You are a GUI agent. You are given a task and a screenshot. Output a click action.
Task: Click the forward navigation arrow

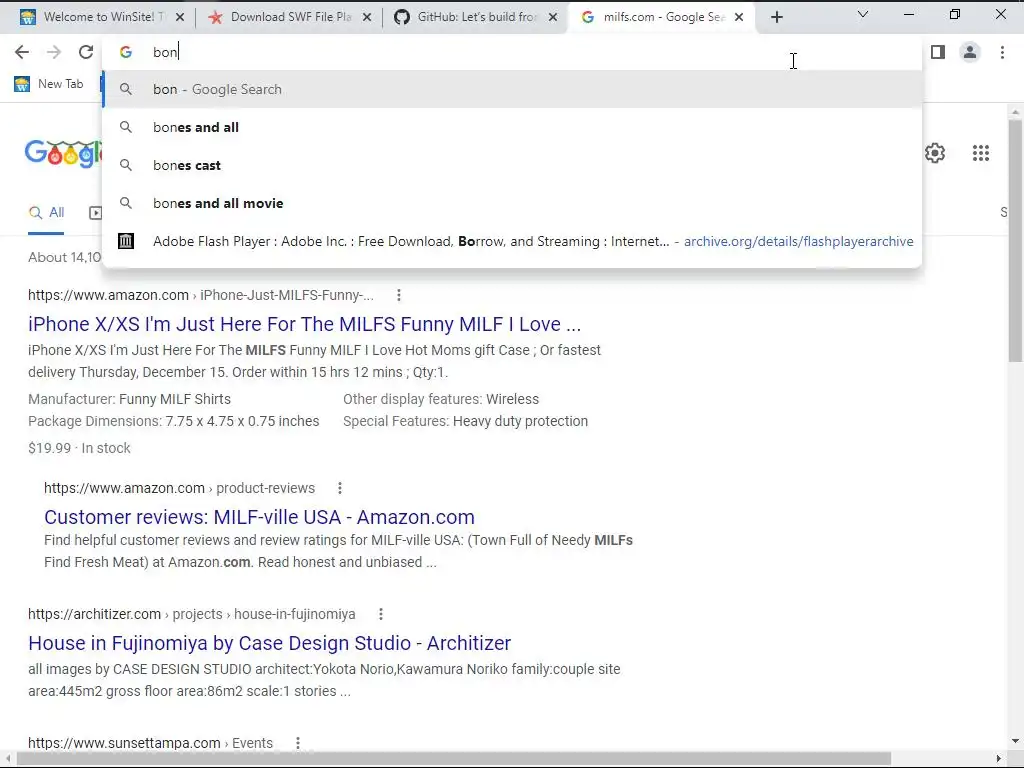[54, 52]
